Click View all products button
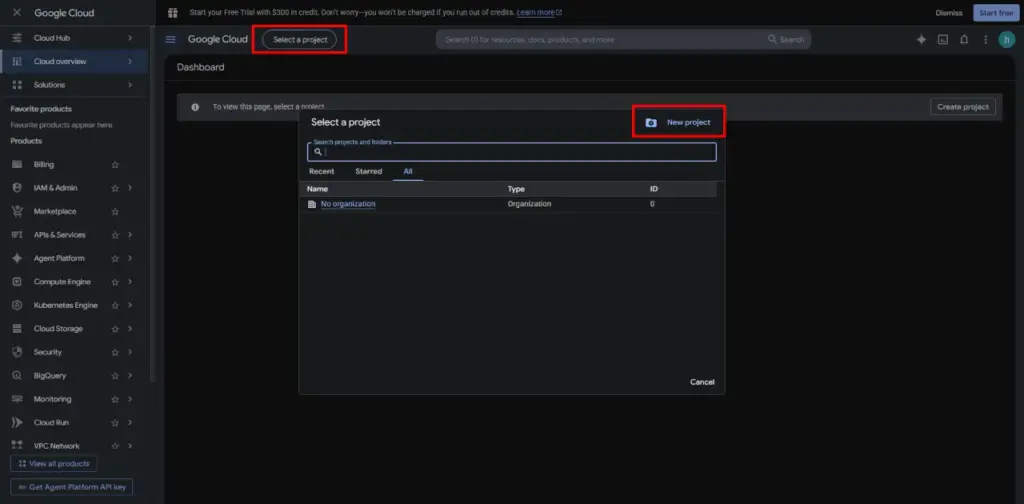This screenshot has width=1024, height=504. (54, 464)
